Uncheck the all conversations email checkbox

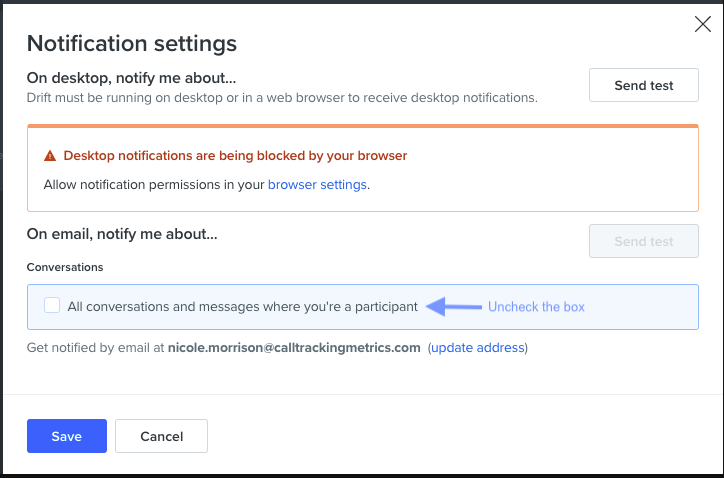52,306
